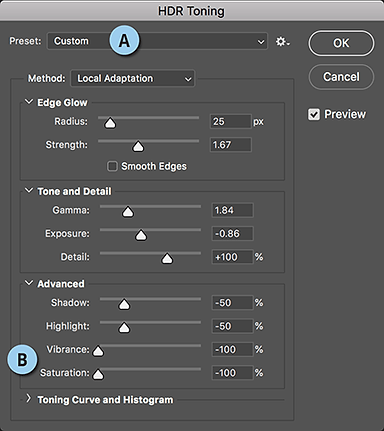The image size is (384, 431).
Task: Click the Strength slider handle
Action: click(138, 146)
